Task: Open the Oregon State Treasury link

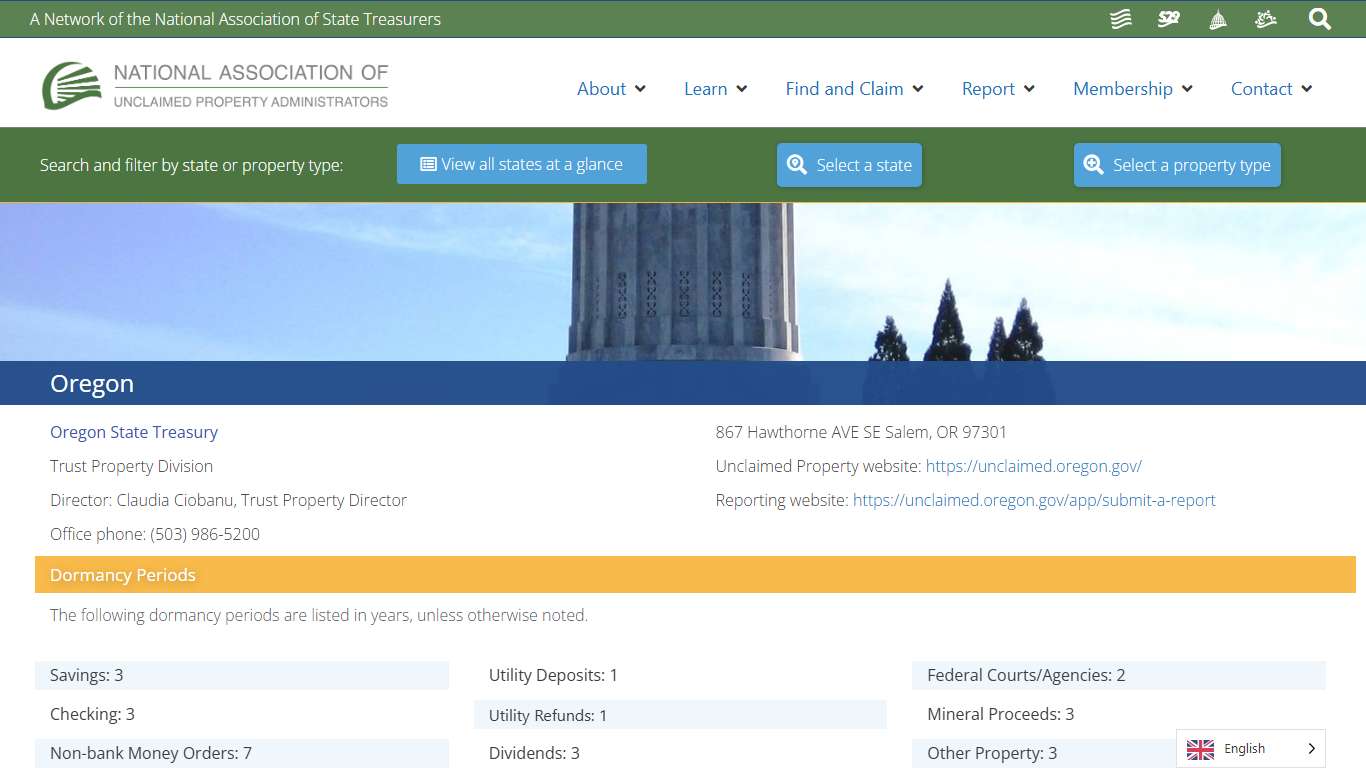Action: (134, 432)
